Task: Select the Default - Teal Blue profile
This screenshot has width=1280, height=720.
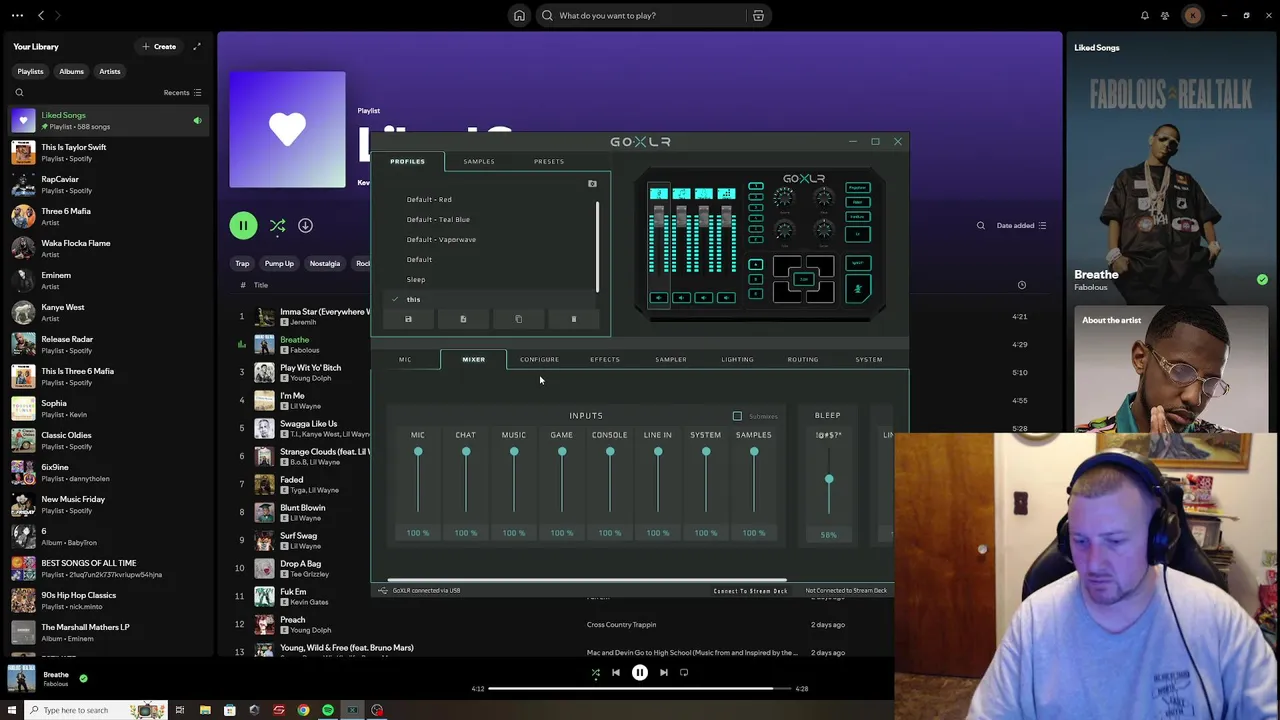Action: (438, 219)
